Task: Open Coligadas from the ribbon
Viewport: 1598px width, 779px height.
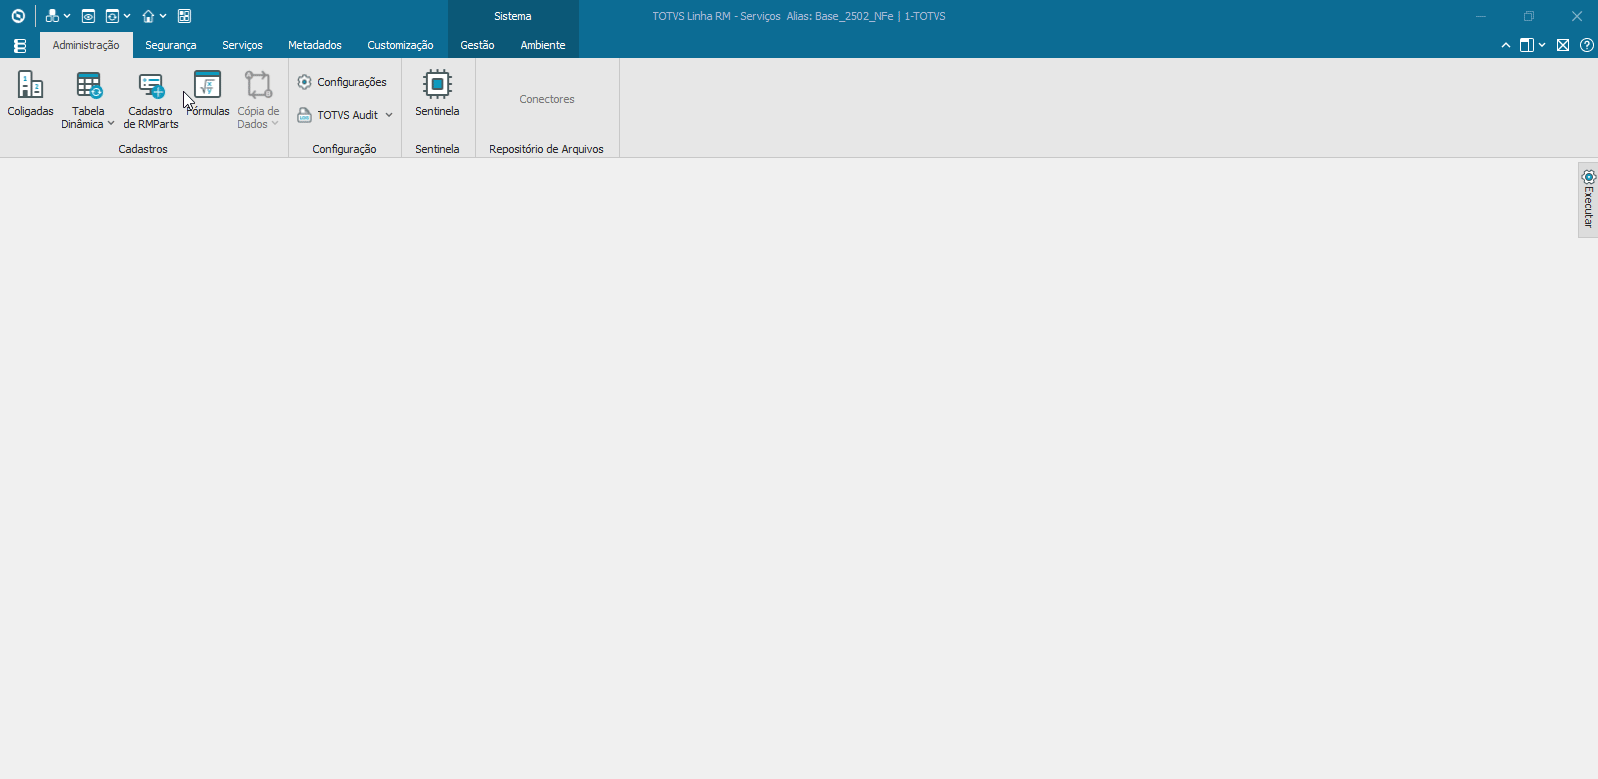Action: coord(31,94)
